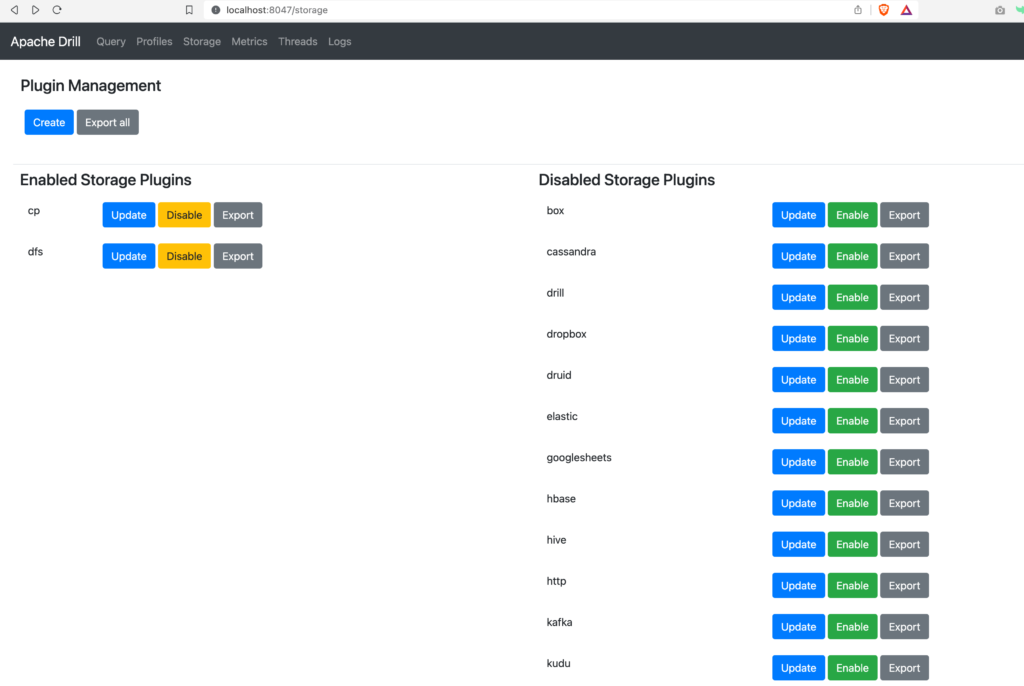Enable the cassandra storage plugin
The width and height of the screenshot is (1024, 686).
(852, 256)
